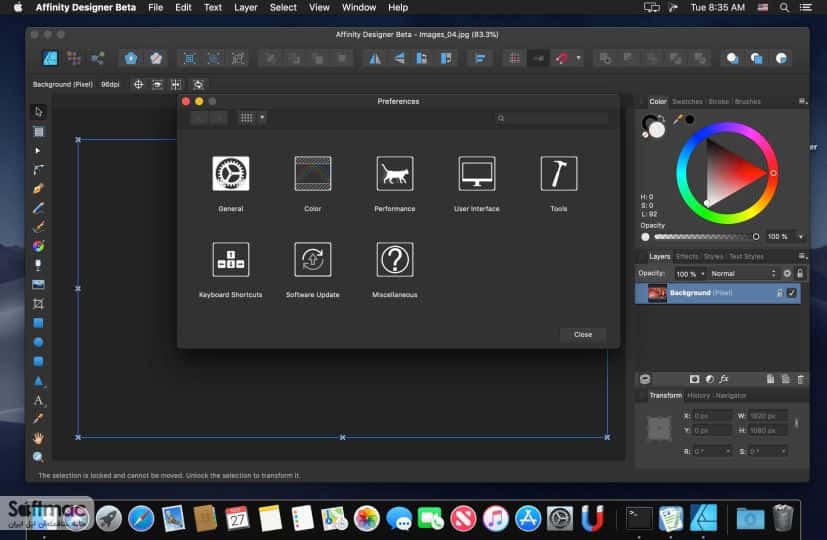
Task: Select the Zoom tool
Action: pyautogui.click(x=39, y=457)
